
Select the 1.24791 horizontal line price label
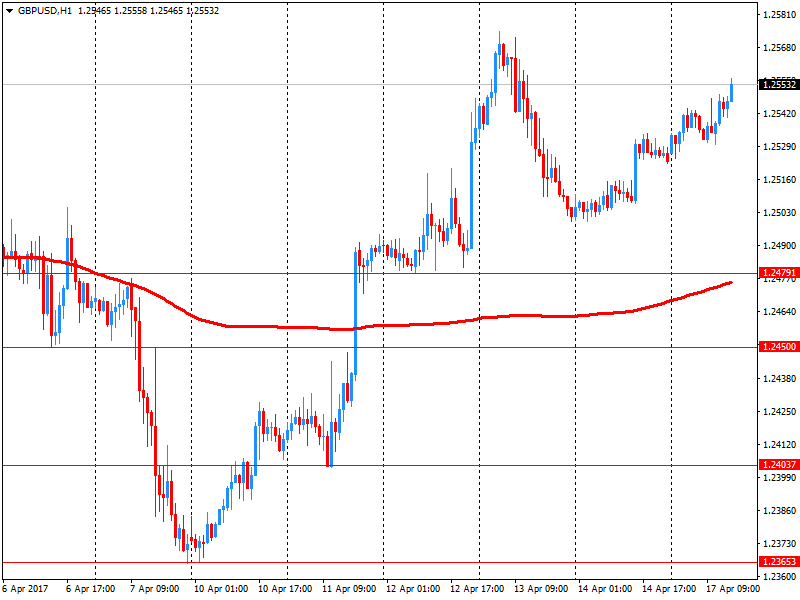click(779, 273)
